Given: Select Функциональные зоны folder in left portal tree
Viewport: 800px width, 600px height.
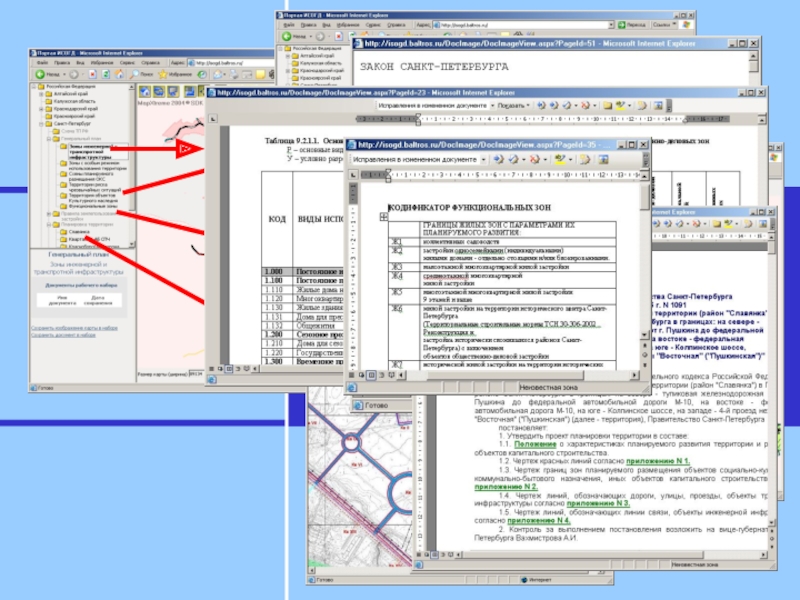Looking at the screenshot, I should pyautogui.click(x=88, y=206).
